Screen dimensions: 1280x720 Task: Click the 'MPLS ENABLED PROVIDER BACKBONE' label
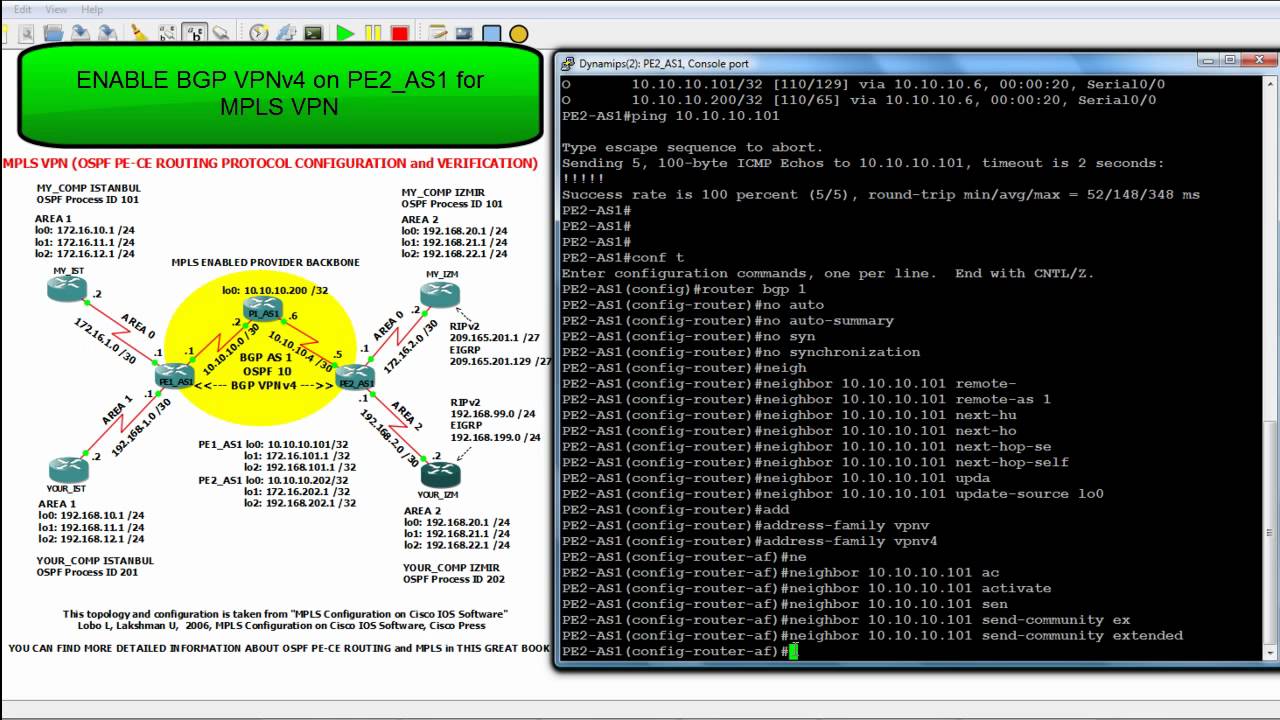pos(265,263)
